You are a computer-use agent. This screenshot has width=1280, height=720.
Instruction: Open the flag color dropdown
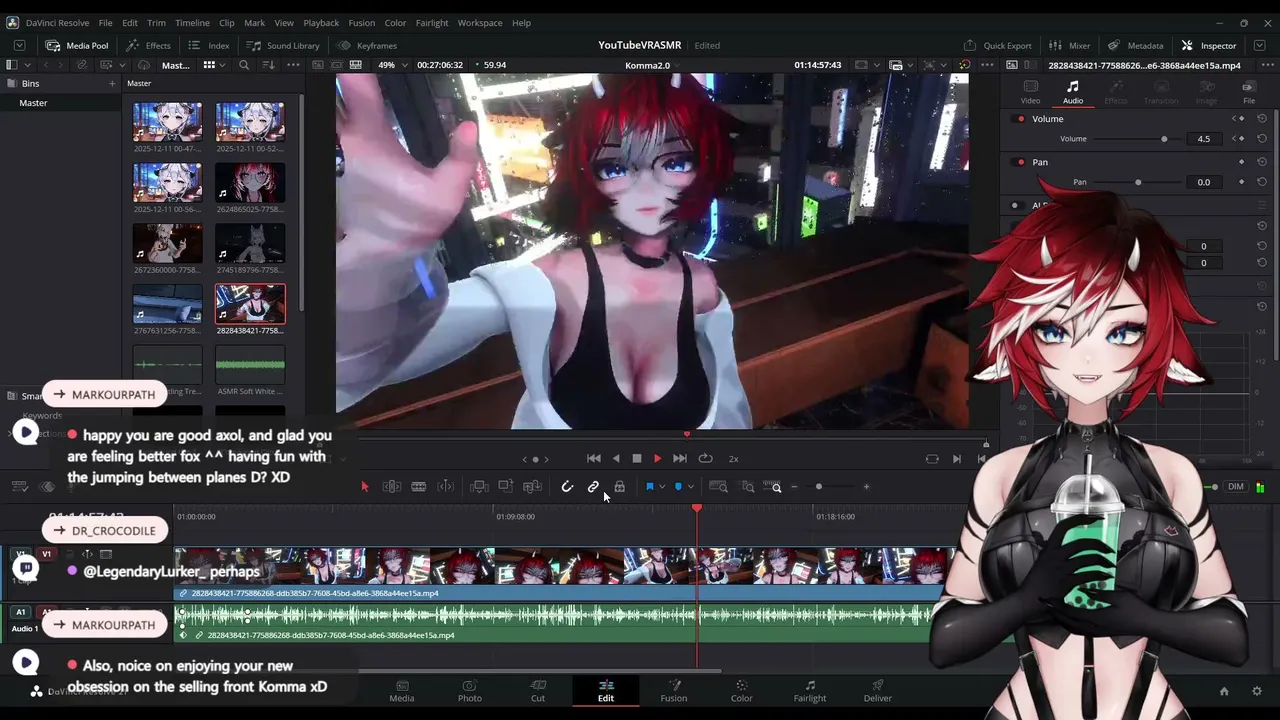click(661, 487)
